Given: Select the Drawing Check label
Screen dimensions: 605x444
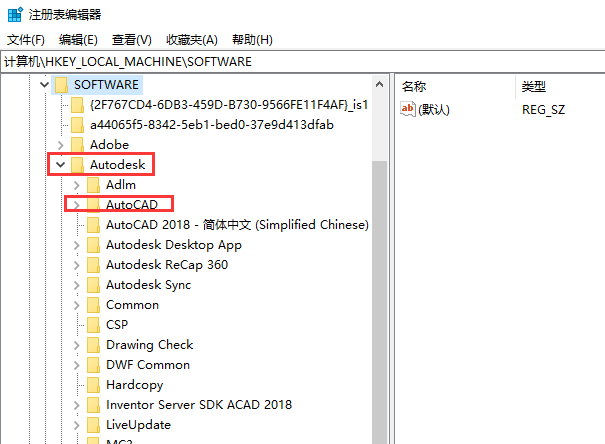Looking at the screenshot, I should point(150,345).
